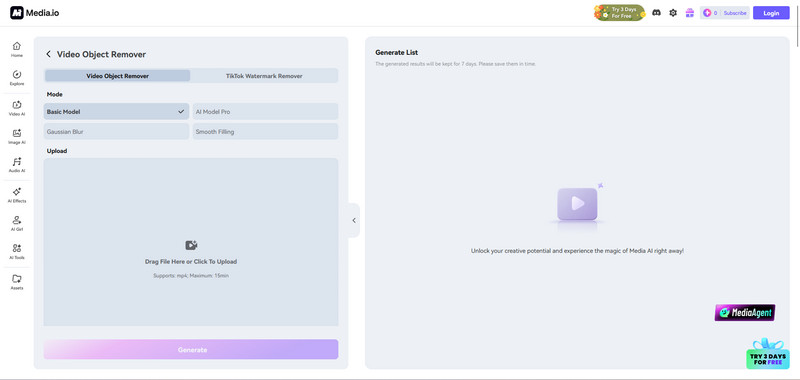Click the Login button
Viewport: 800px width, 380px height.
click(771, 13)
